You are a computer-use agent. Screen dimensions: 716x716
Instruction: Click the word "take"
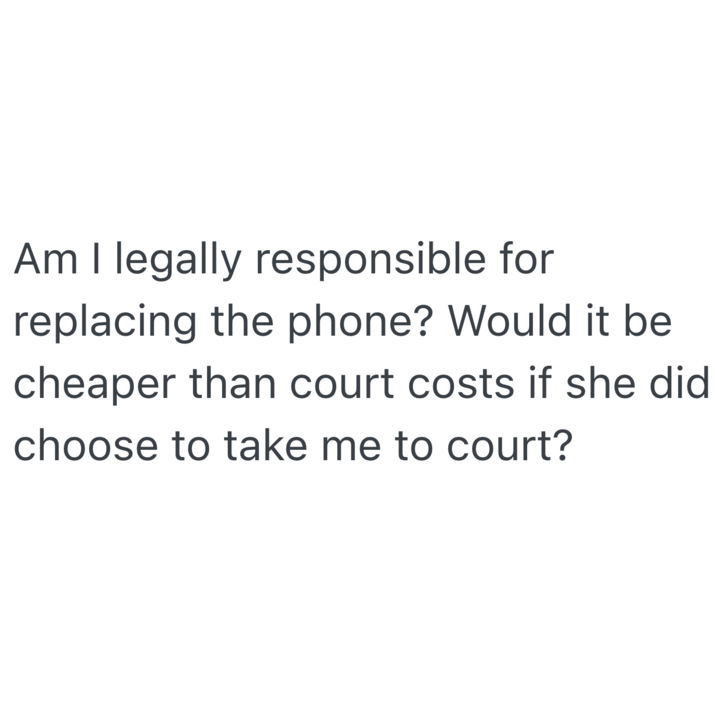(266, 444)
